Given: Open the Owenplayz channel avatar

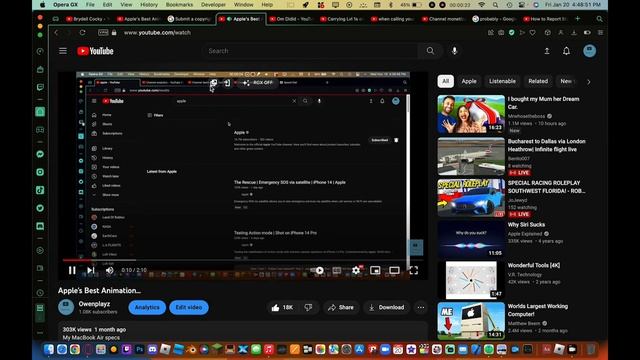Looking at the screenshot, I should [66, 307].
